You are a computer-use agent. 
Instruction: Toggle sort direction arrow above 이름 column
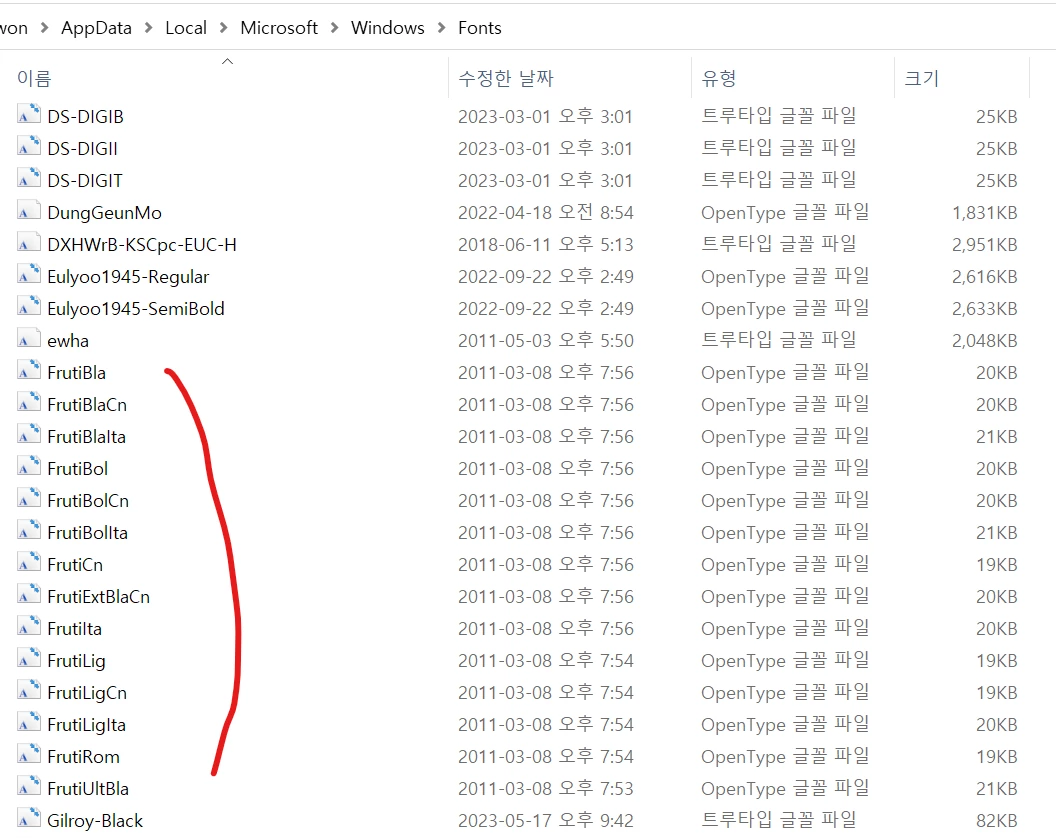[228, 61]
